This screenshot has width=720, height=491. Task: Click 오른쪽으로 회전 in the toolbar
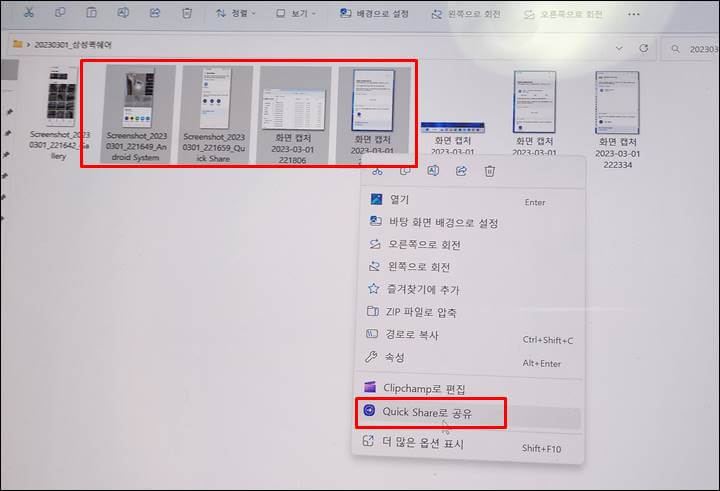563,14
